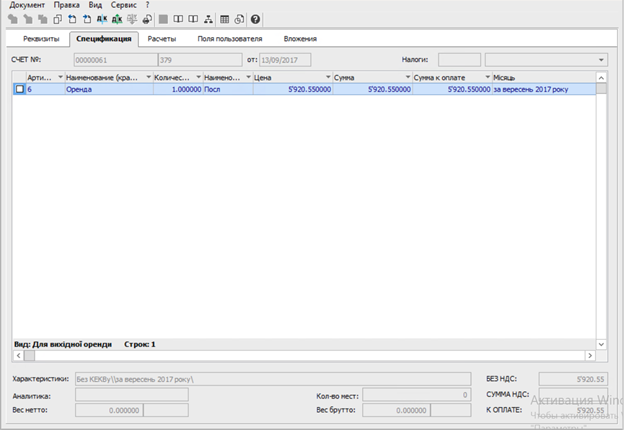Click the hierarchy tree structure icon
625x430 pixels.
(x=208, y=19)
